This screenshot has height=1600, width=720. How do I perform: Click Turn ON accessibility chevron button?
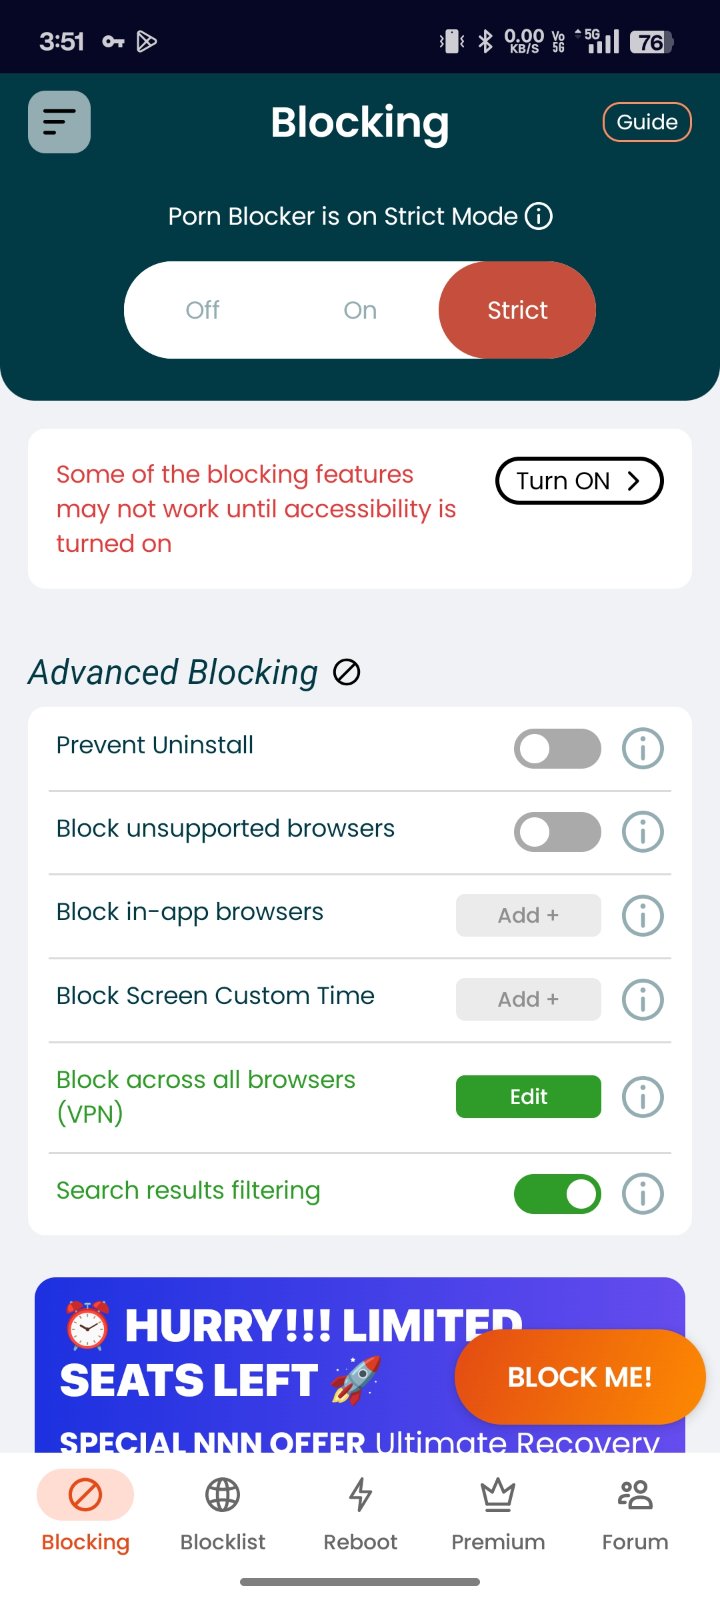pyautogui.click(x=579, y=481)
